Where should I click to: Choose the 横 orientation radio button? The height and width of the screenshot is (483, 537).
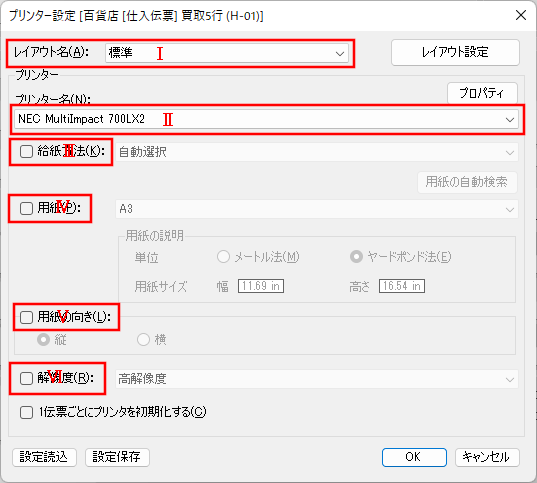[x=143, y=339]
